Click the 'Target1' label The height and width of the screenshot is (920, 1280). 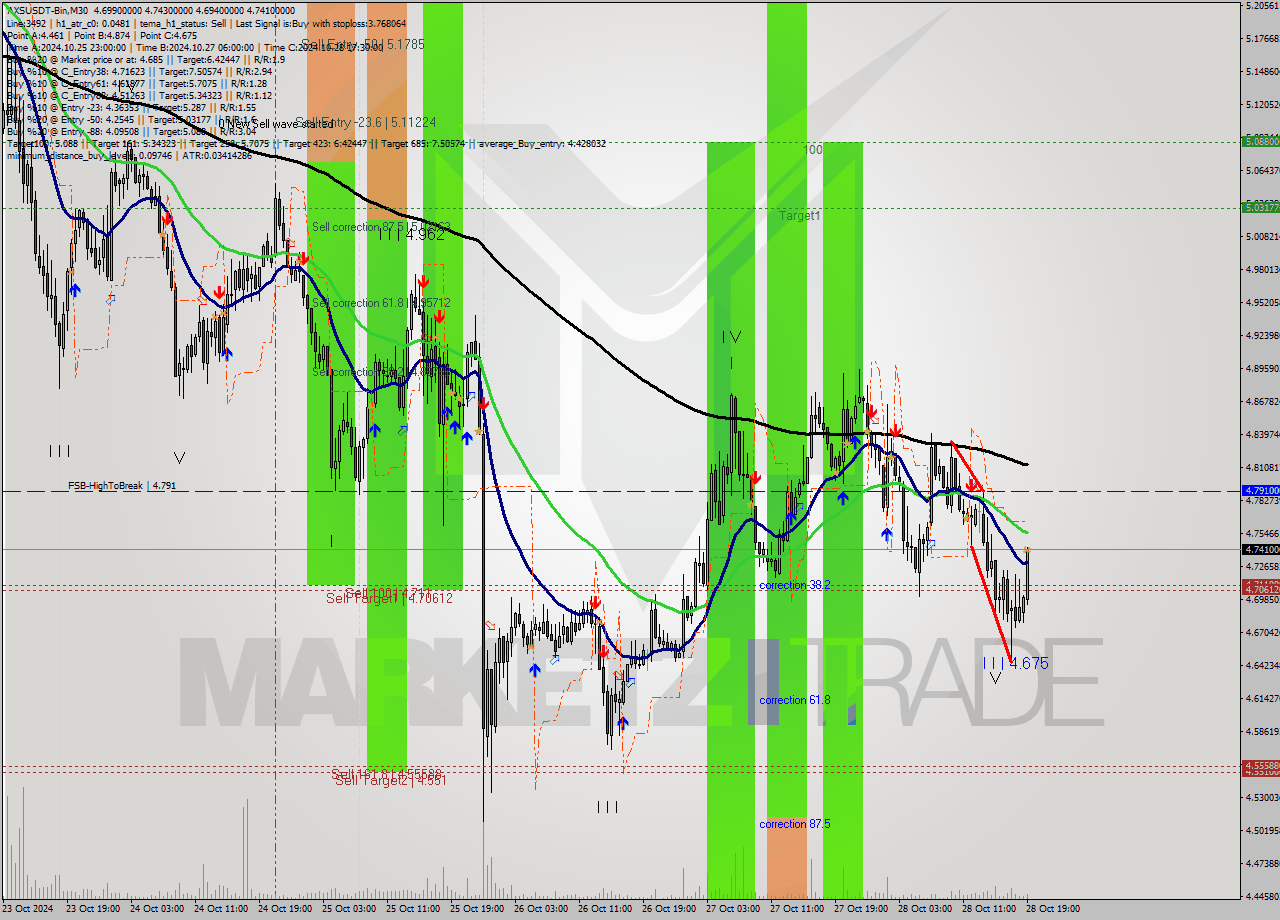[800, 215]
